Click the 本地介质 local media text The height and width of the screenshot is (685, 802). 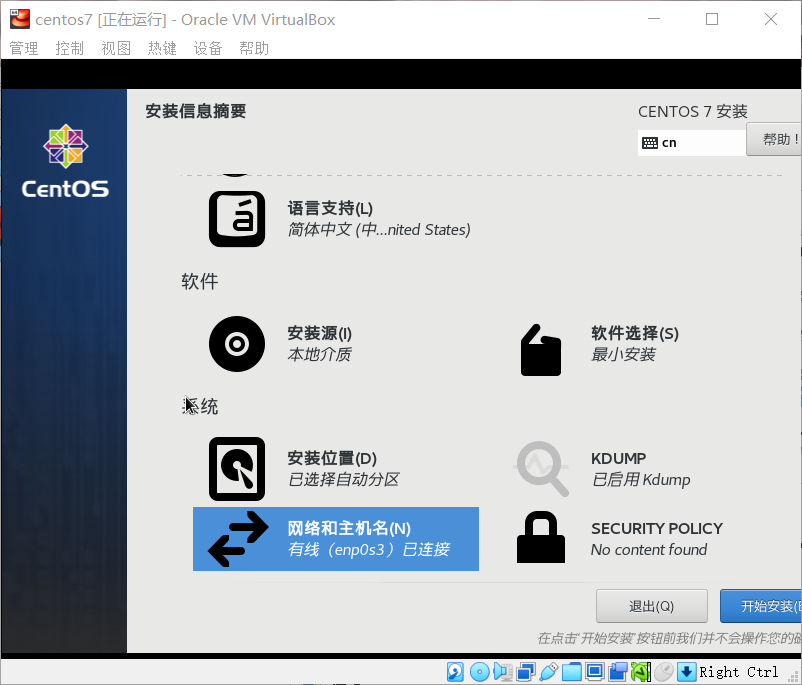click(319, 354)
